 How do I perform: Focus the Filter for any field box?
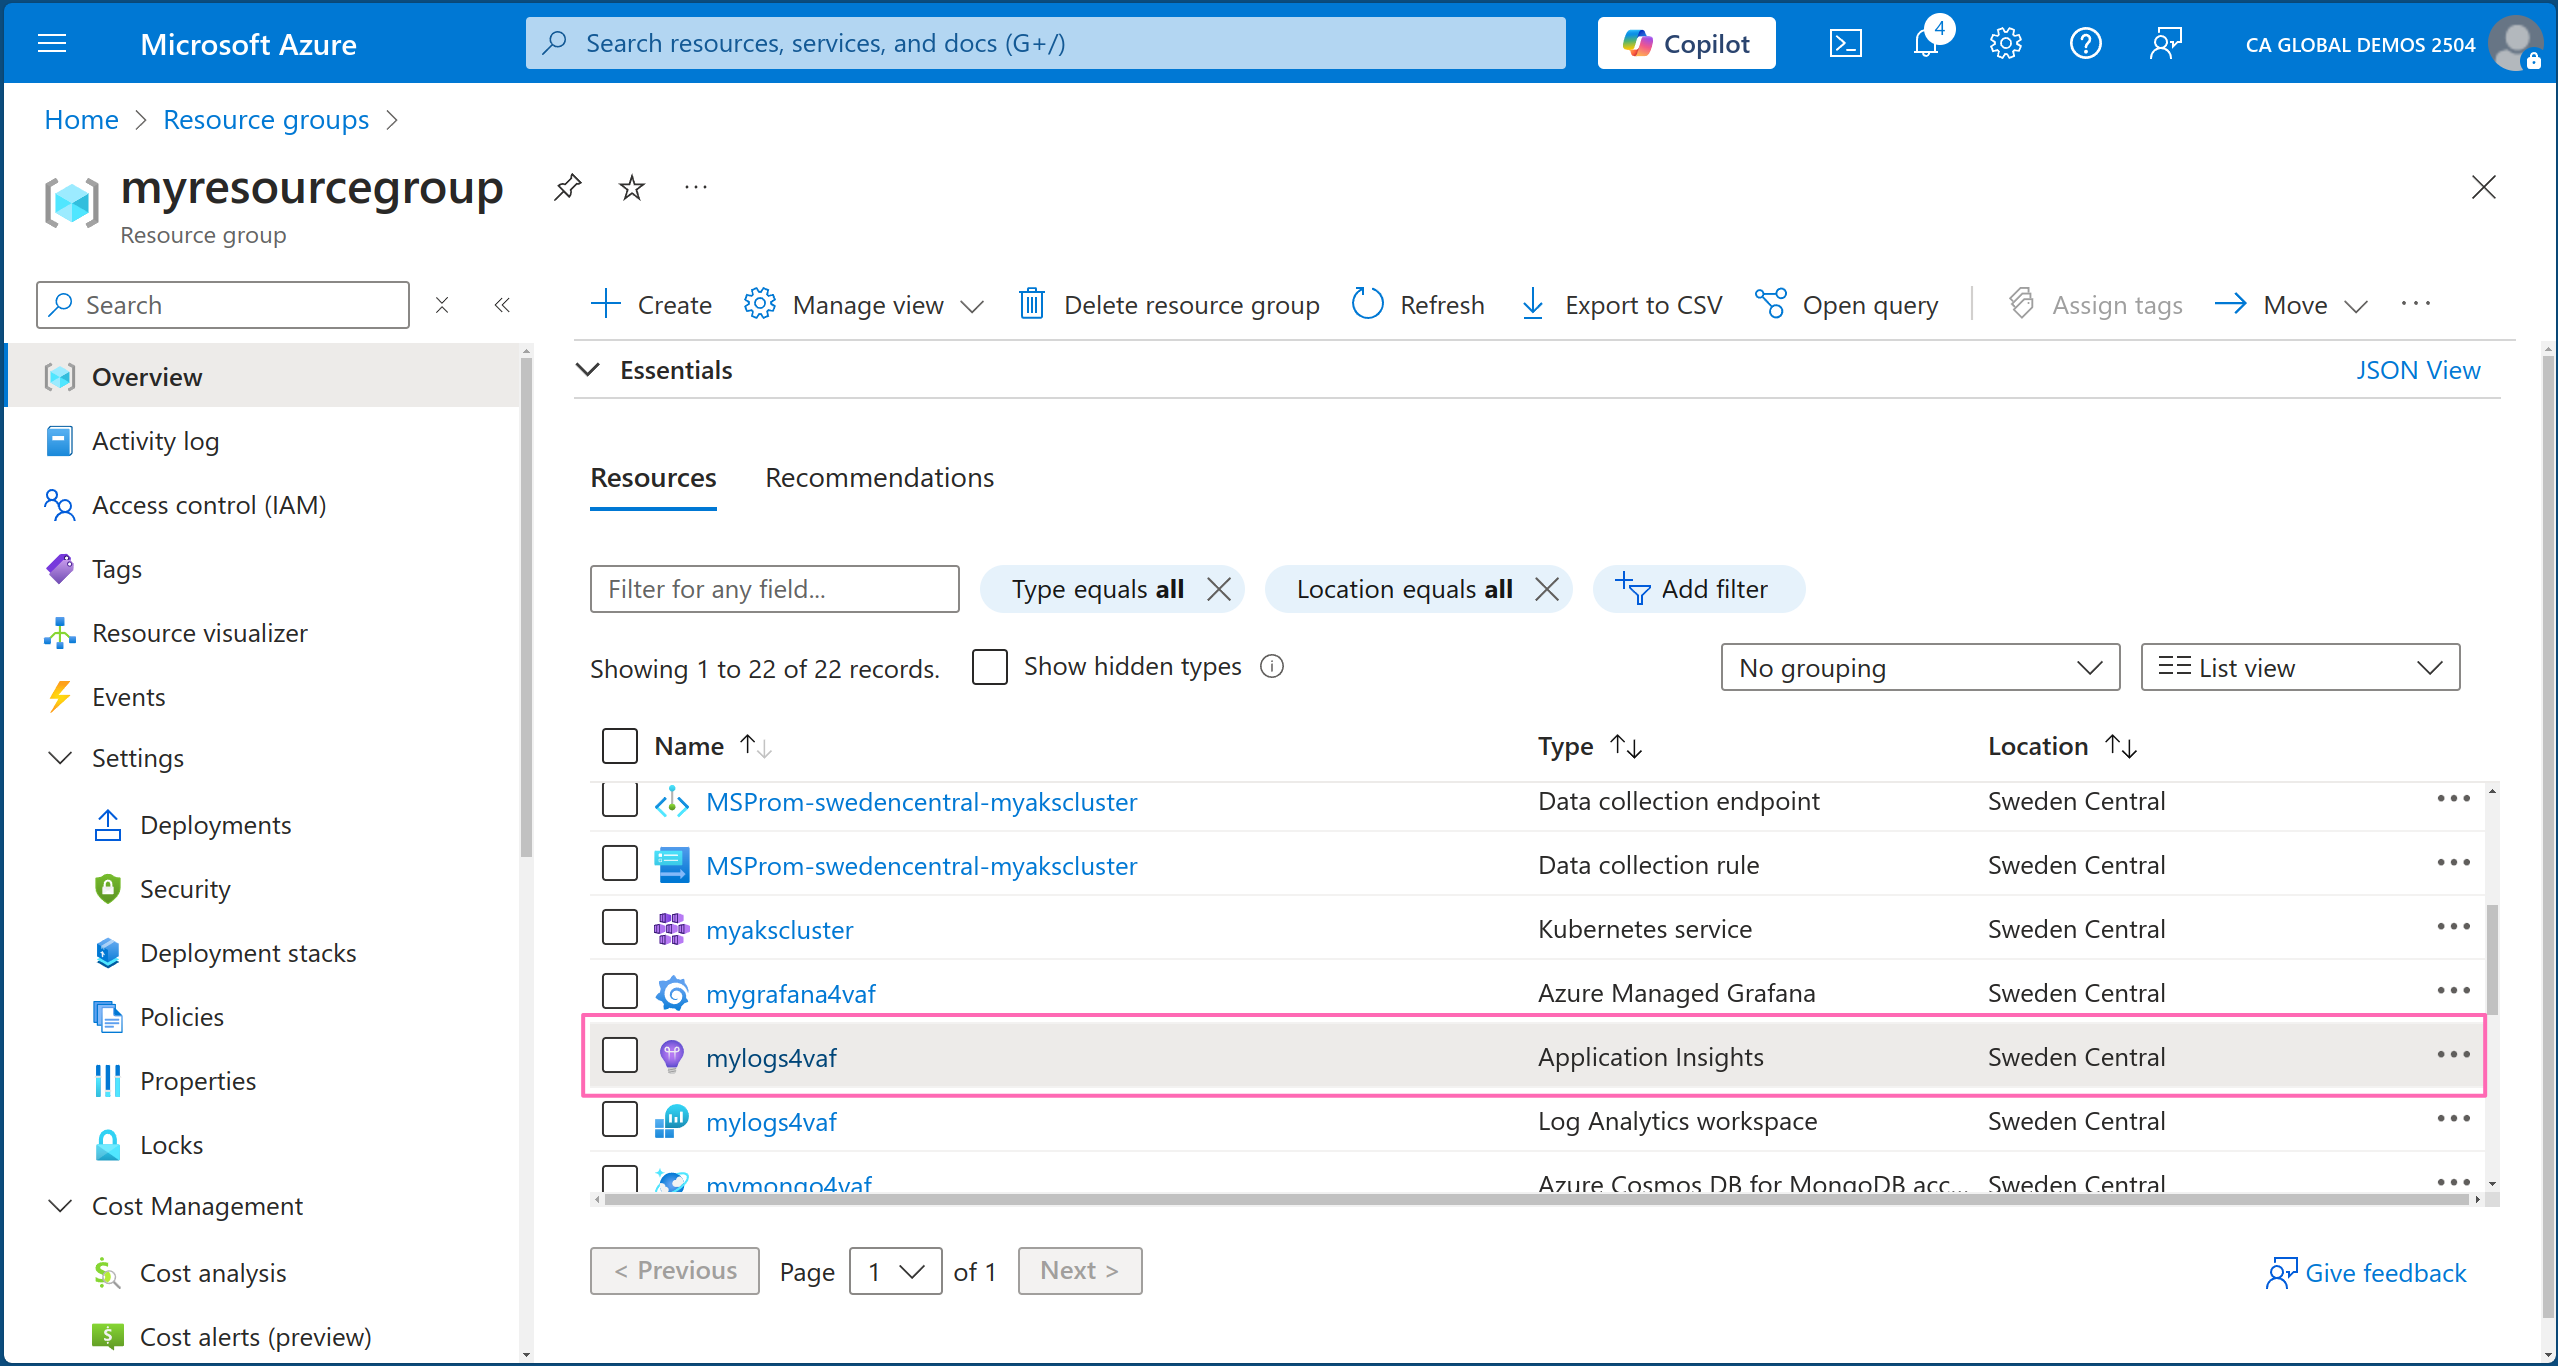pyautogui.click(x=774, y=589)
